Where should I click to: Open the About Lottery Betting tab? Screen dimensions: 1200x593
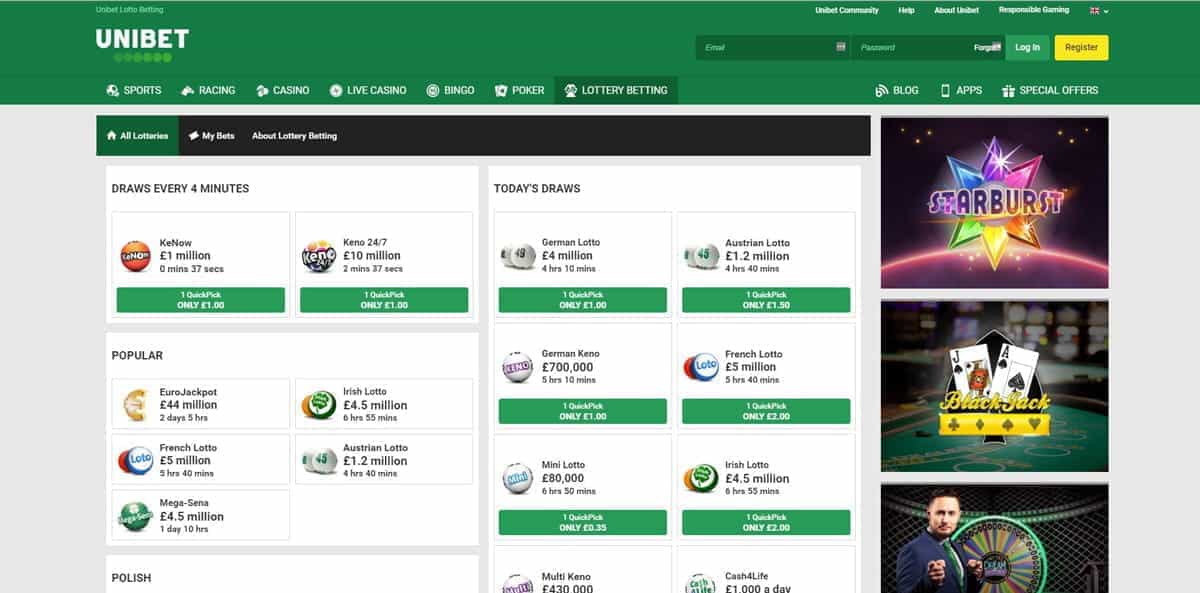tap(295, 135)
